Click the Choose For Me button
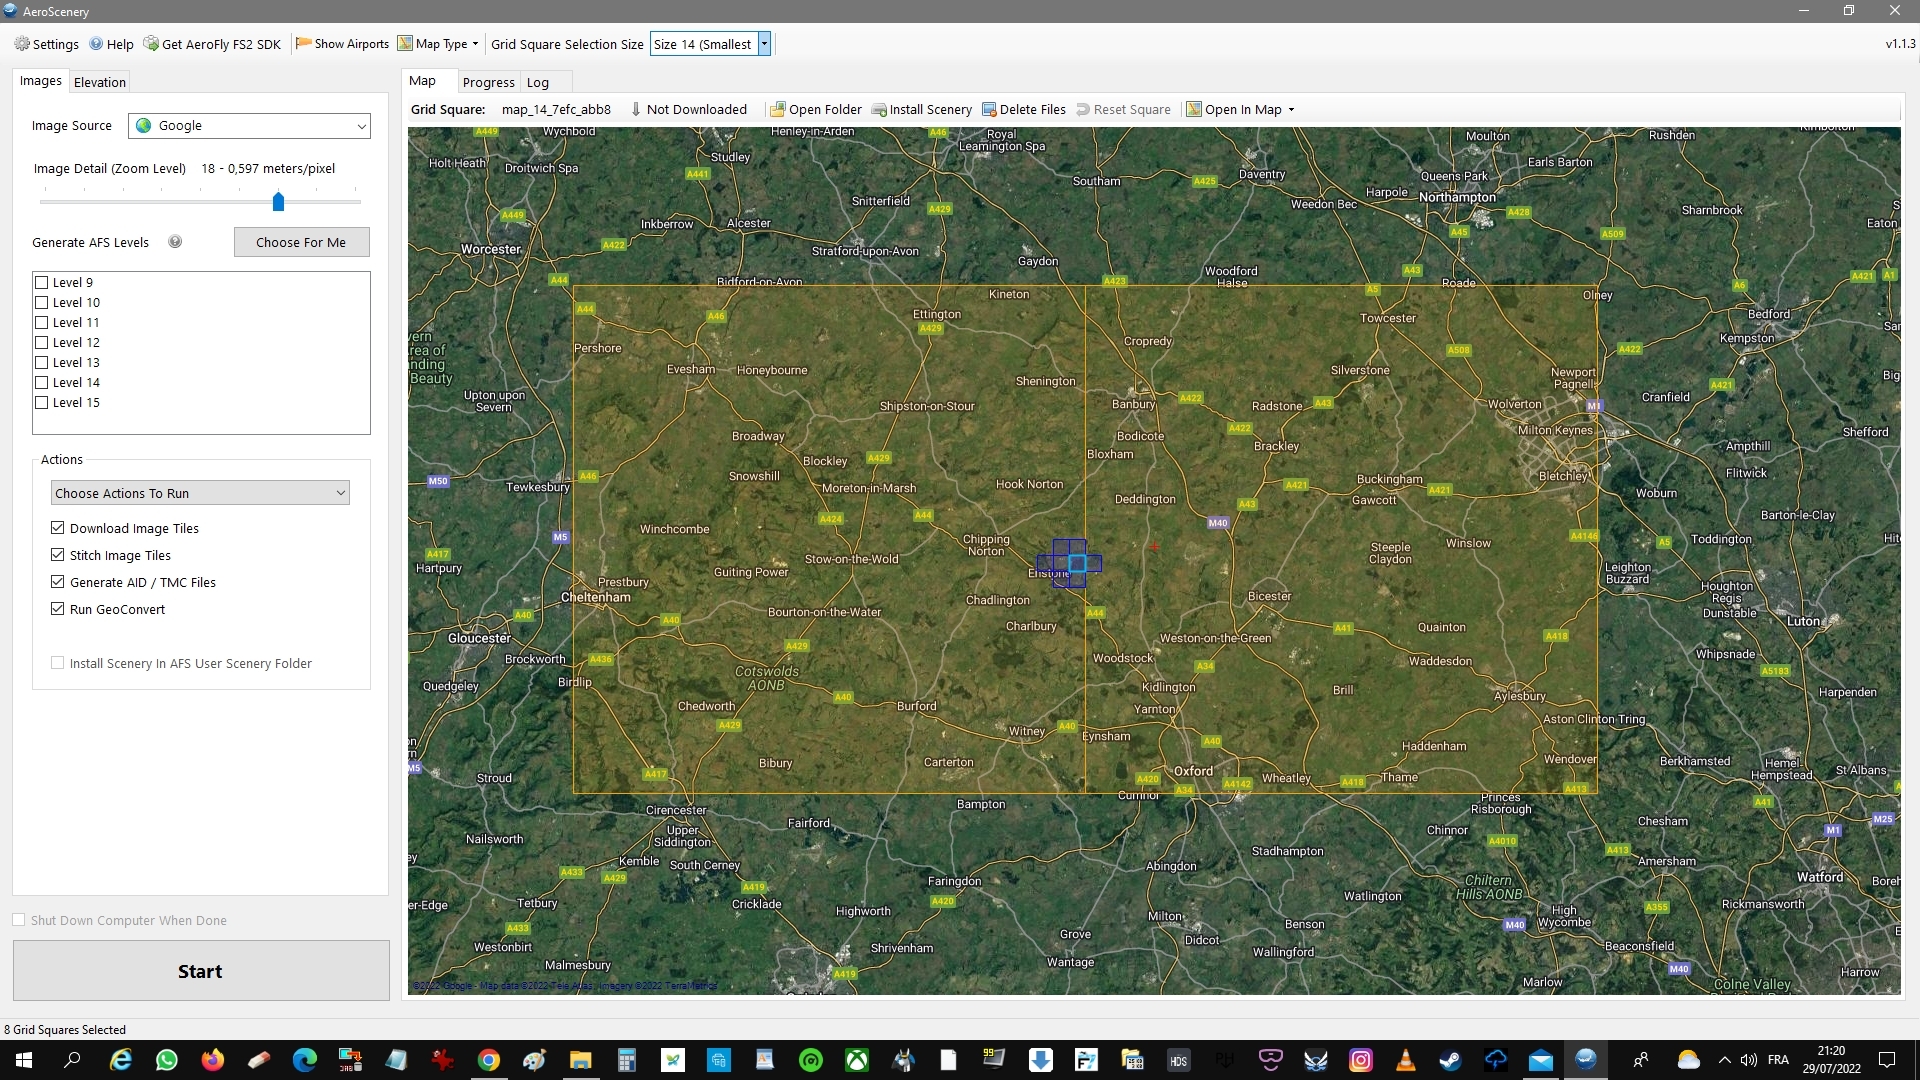This screenshot has width=1920, height=1080. (301, 242)
